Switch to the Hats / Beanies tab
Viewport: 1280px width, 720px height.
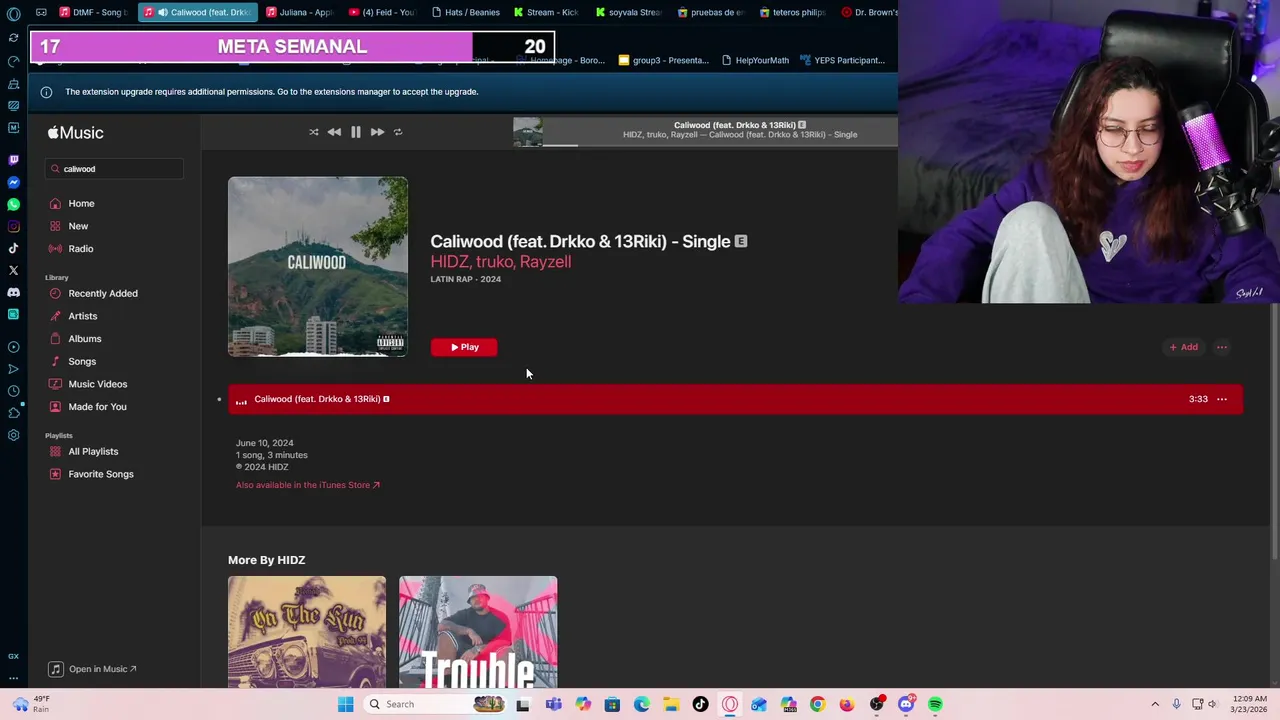coord(465,12)
